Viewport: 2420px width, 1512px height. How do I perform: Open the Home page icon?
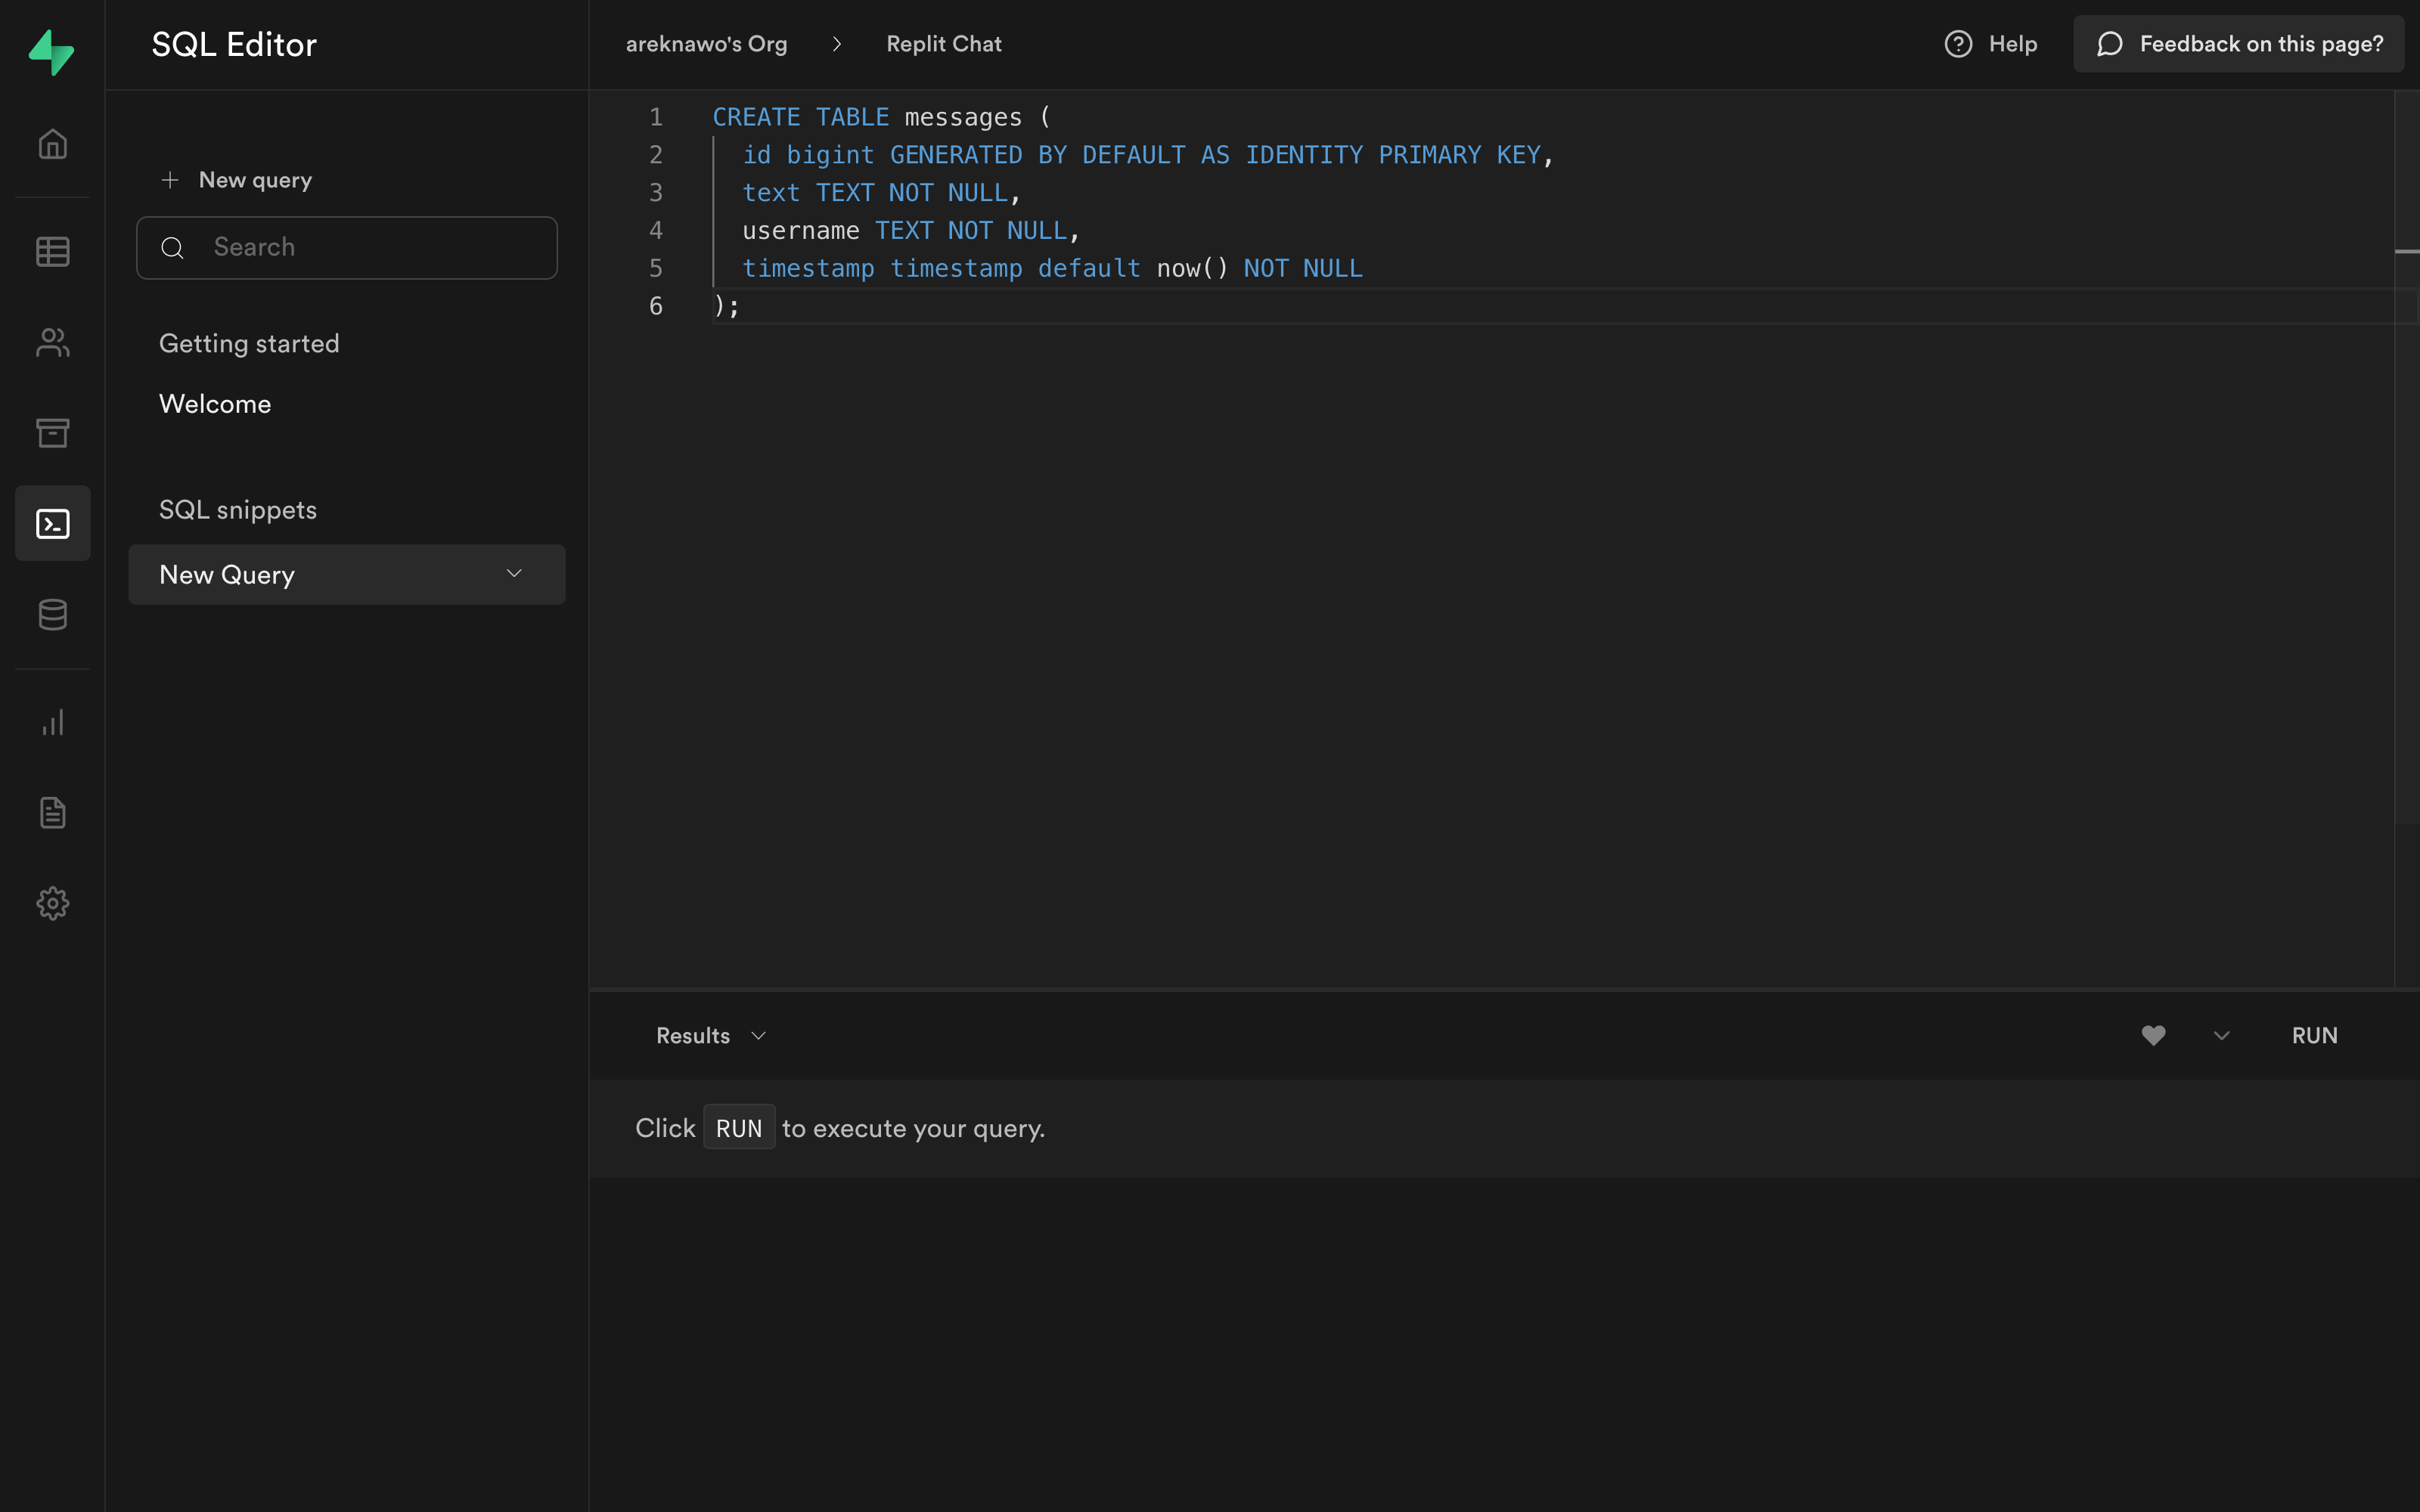point(52,144)
